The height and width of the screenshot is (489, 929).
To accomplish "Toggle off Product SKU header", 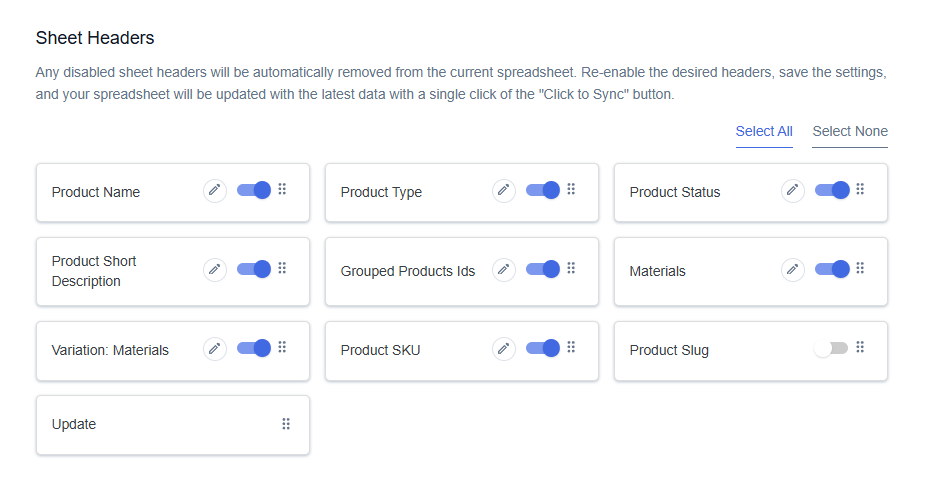I will (x=543, y=348).
